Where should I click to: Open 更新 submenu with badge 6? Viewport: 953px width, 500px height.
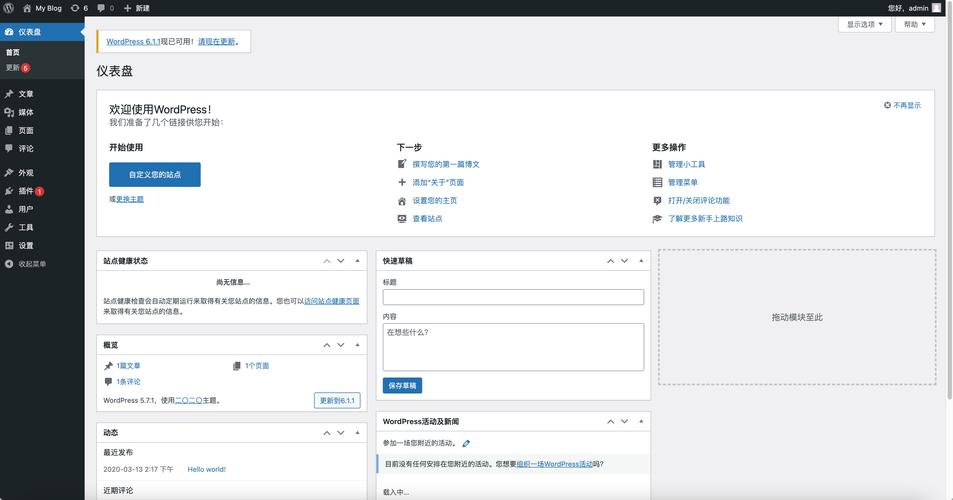(18, 67)
